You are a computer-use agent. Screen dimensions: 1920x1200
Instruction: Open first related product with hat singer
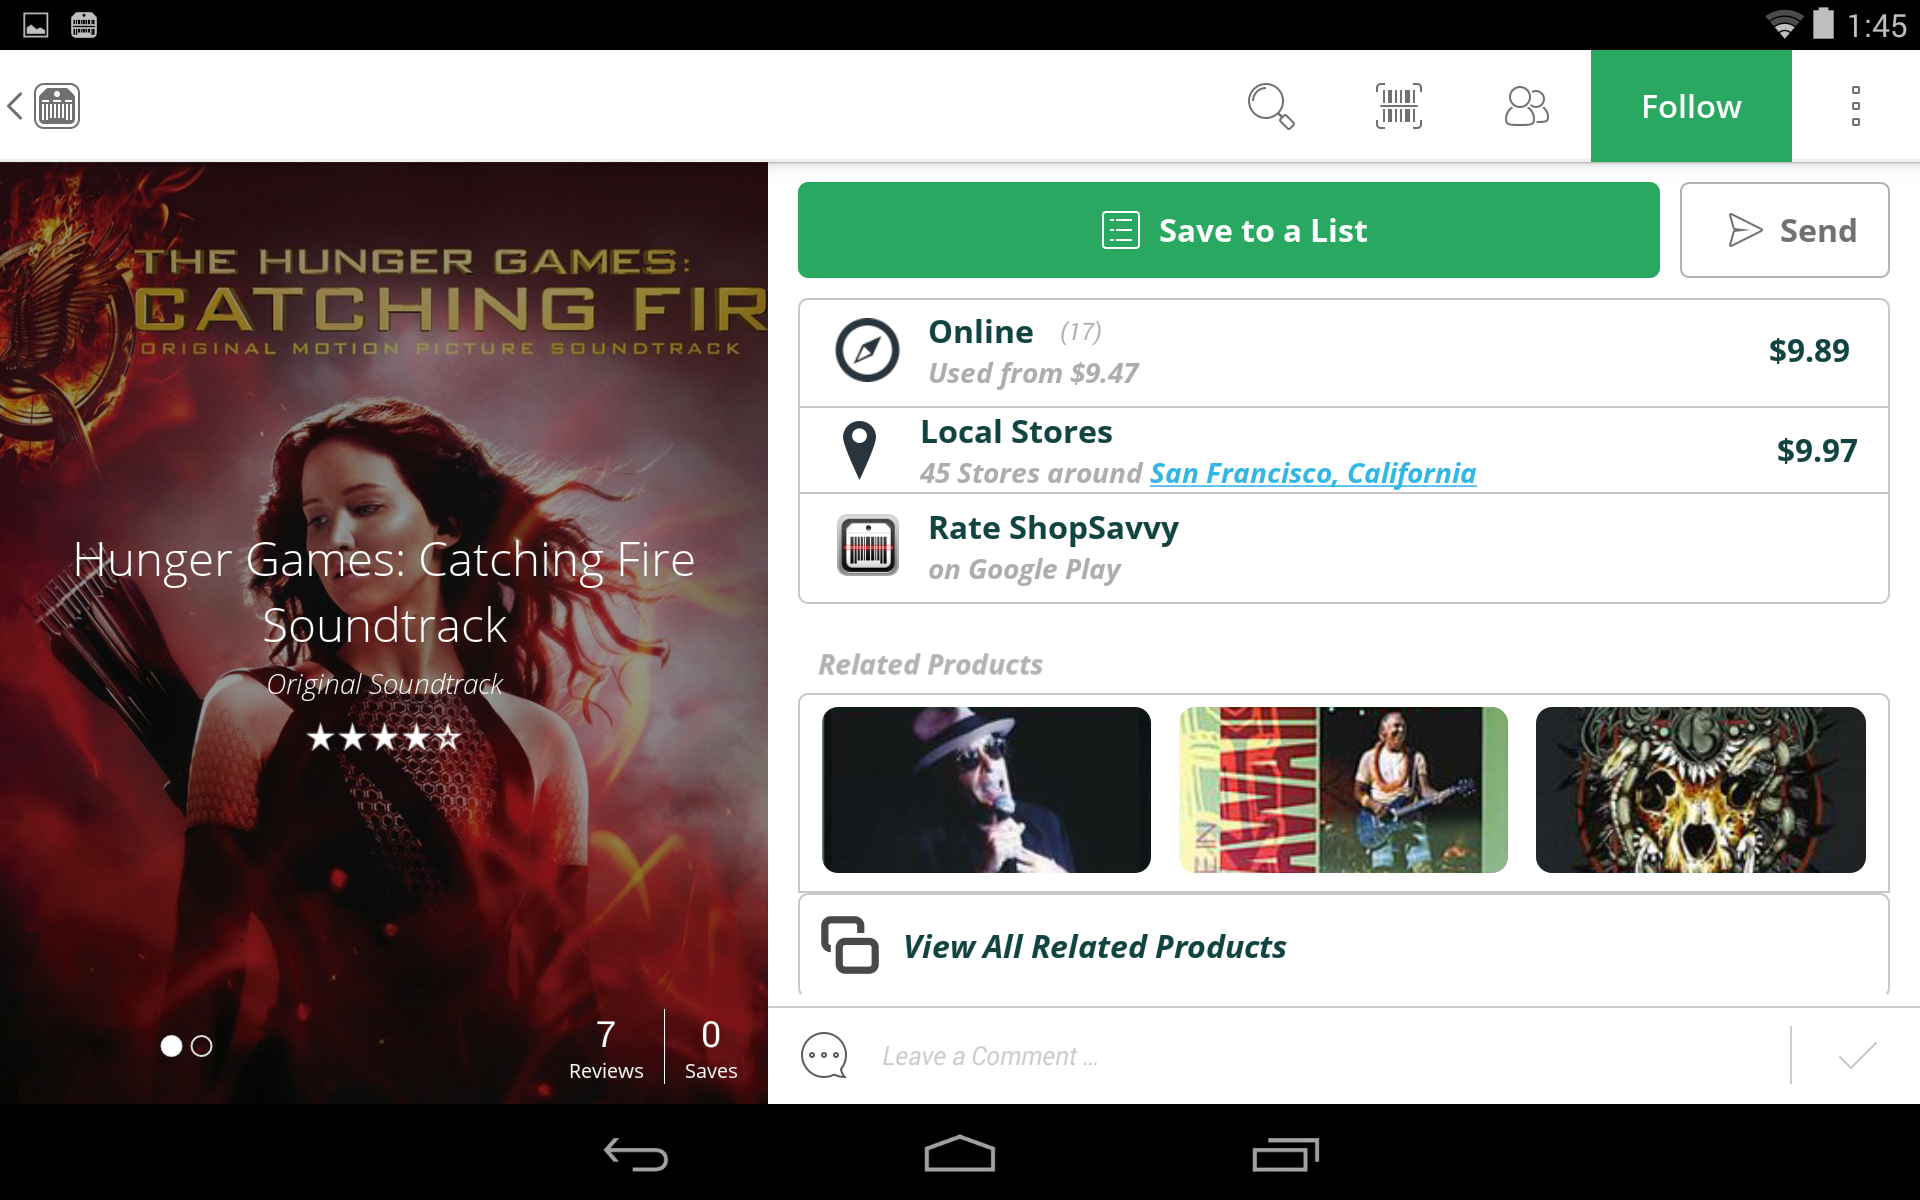click(x=986, y=790)
